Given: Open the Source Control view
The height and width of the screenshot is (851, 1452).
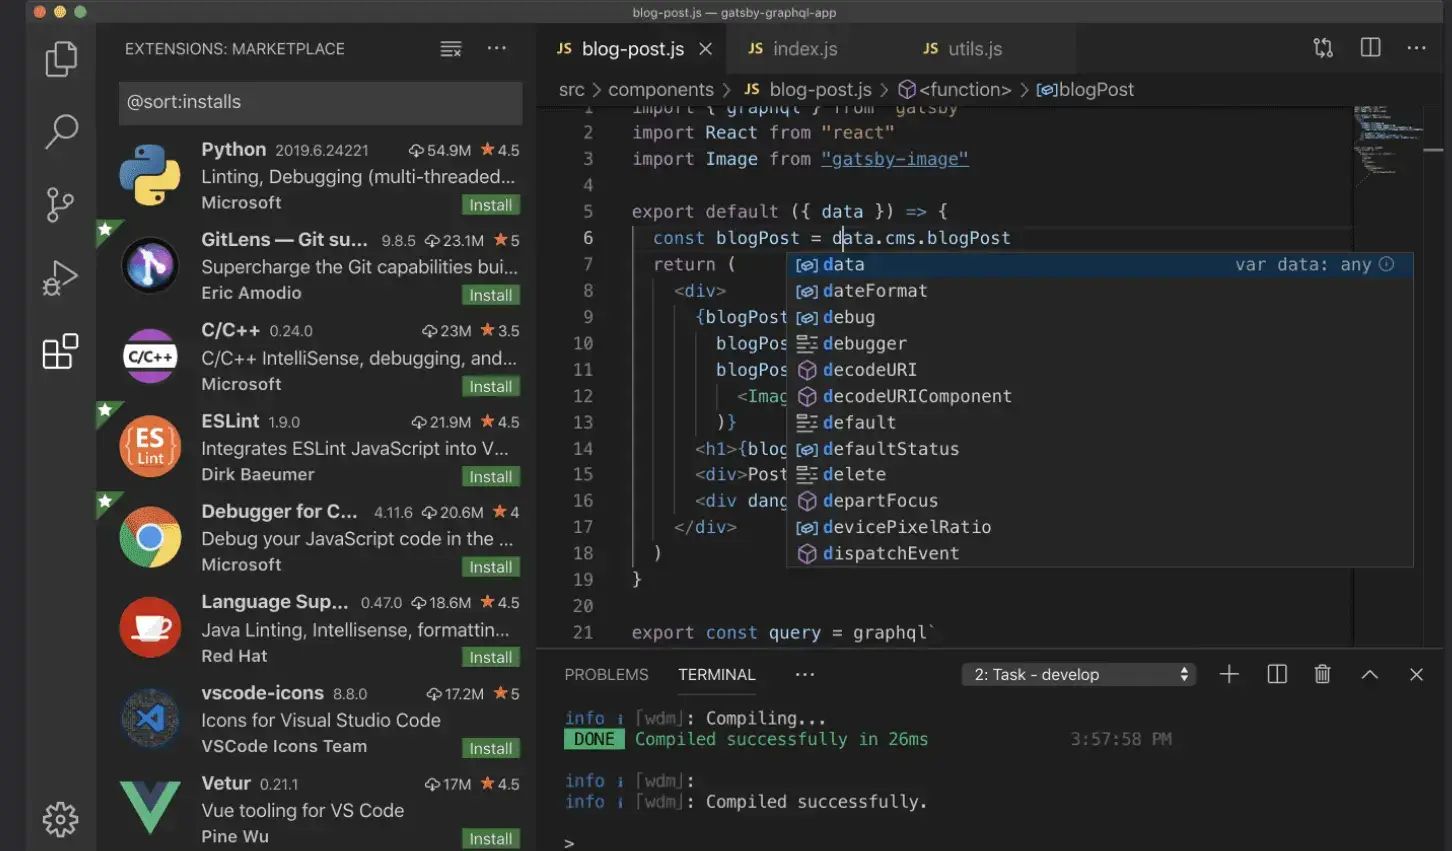Looking at the screenshot, I should click(x=60, y=204).
